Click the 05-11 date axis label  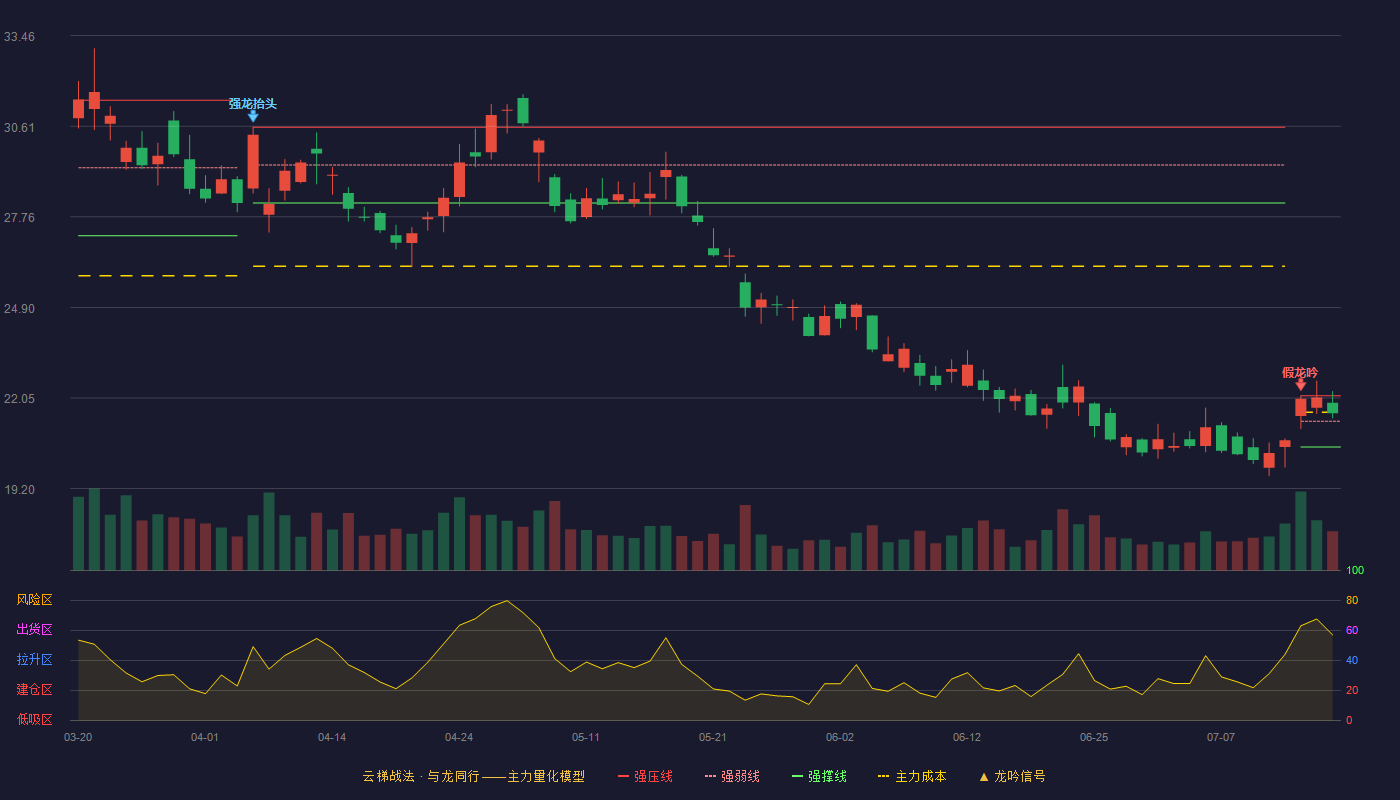tap(586, 737)
